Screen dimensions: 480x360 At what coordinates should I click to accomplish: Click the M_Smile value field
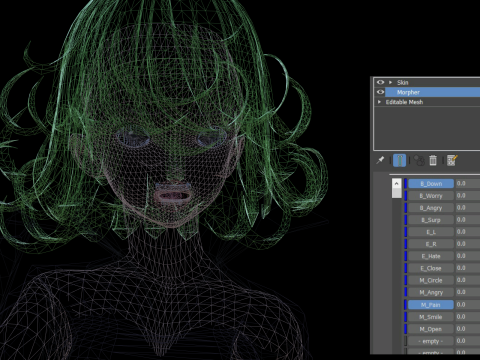point(468,317)
